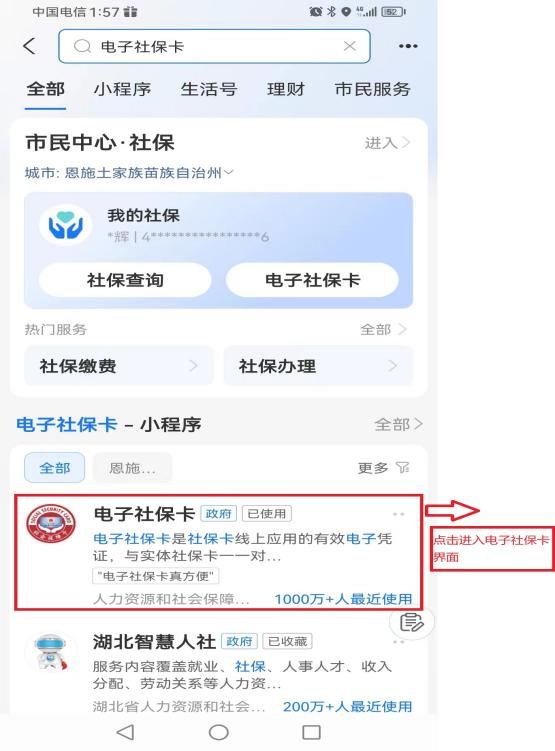This screenshot has height=751, width=555.
Task: Tap the Android home circle button
Action: 218,732
